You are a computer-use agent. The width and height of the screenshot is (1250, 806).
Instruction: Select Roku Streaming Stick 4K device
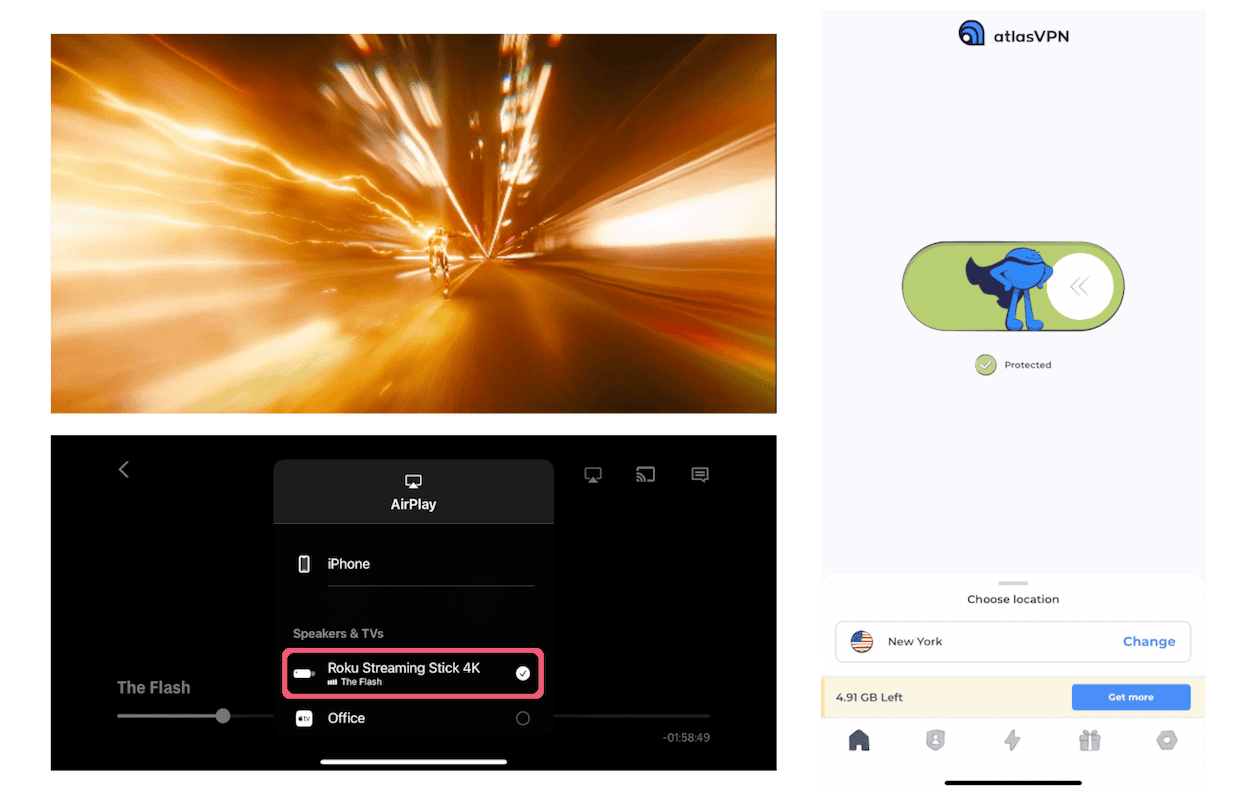pyautogui.click(x=413, y=673)
